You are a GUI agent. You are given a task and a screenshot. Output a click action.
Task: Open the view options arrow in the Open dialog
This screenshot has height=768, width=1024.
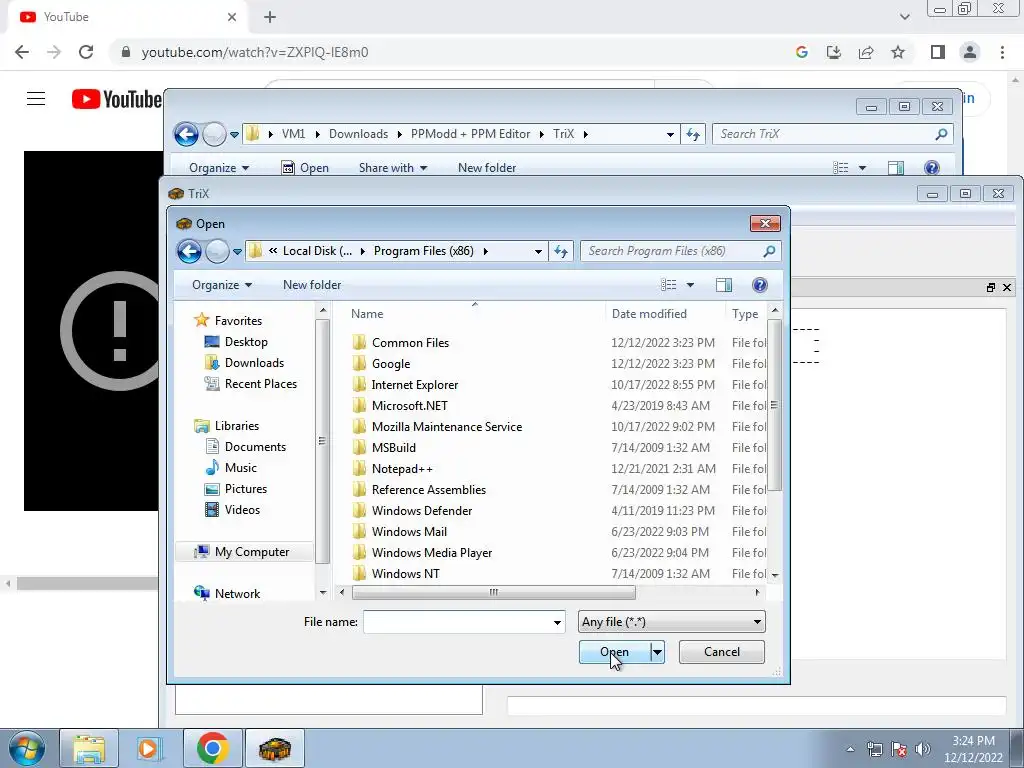tap(690, 285)
